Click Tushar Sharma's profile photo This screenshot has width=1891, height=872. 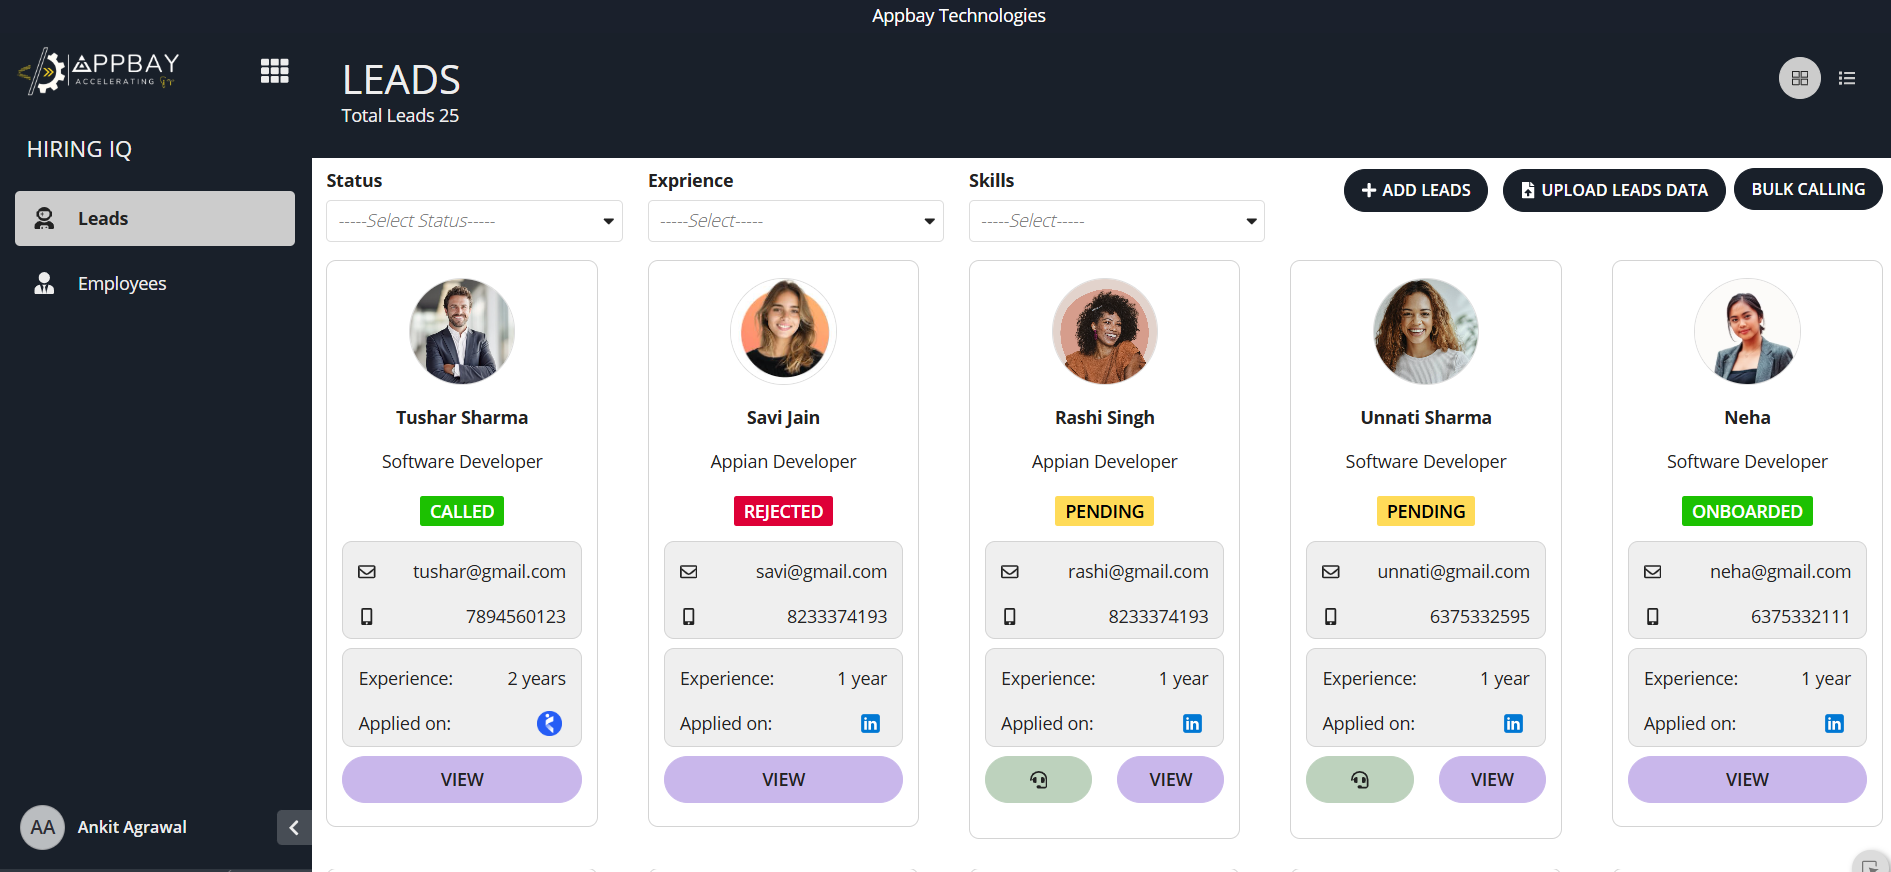(x=462, y=331)
